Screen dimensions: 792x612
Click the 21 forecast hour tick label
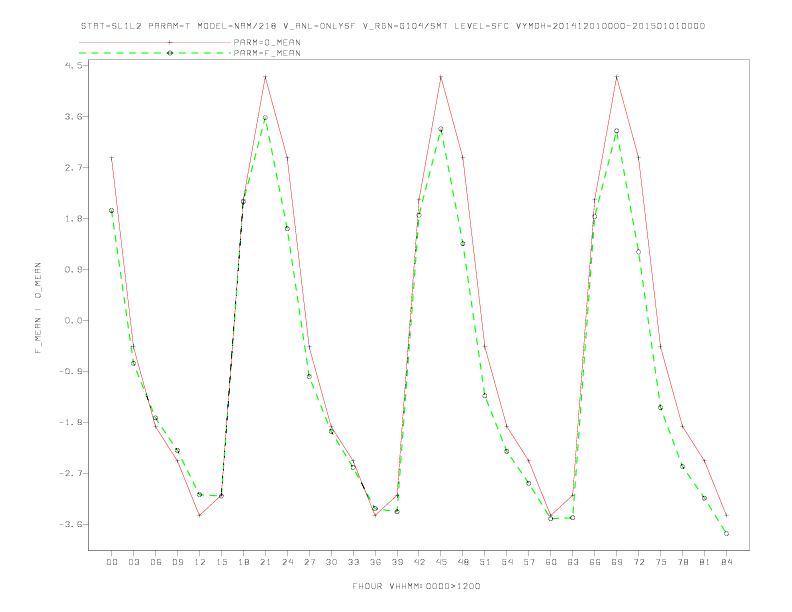click(265, 562)
